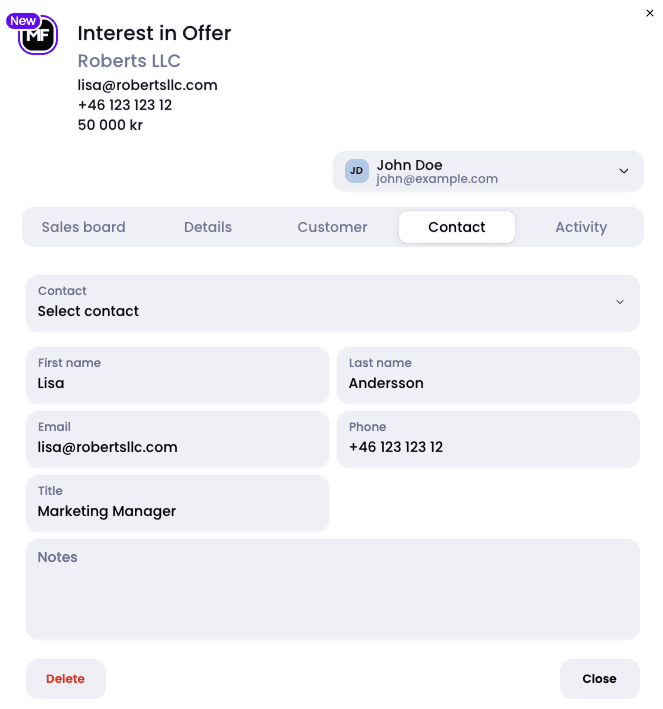Switch to the Sales board tab

point(83,227)
